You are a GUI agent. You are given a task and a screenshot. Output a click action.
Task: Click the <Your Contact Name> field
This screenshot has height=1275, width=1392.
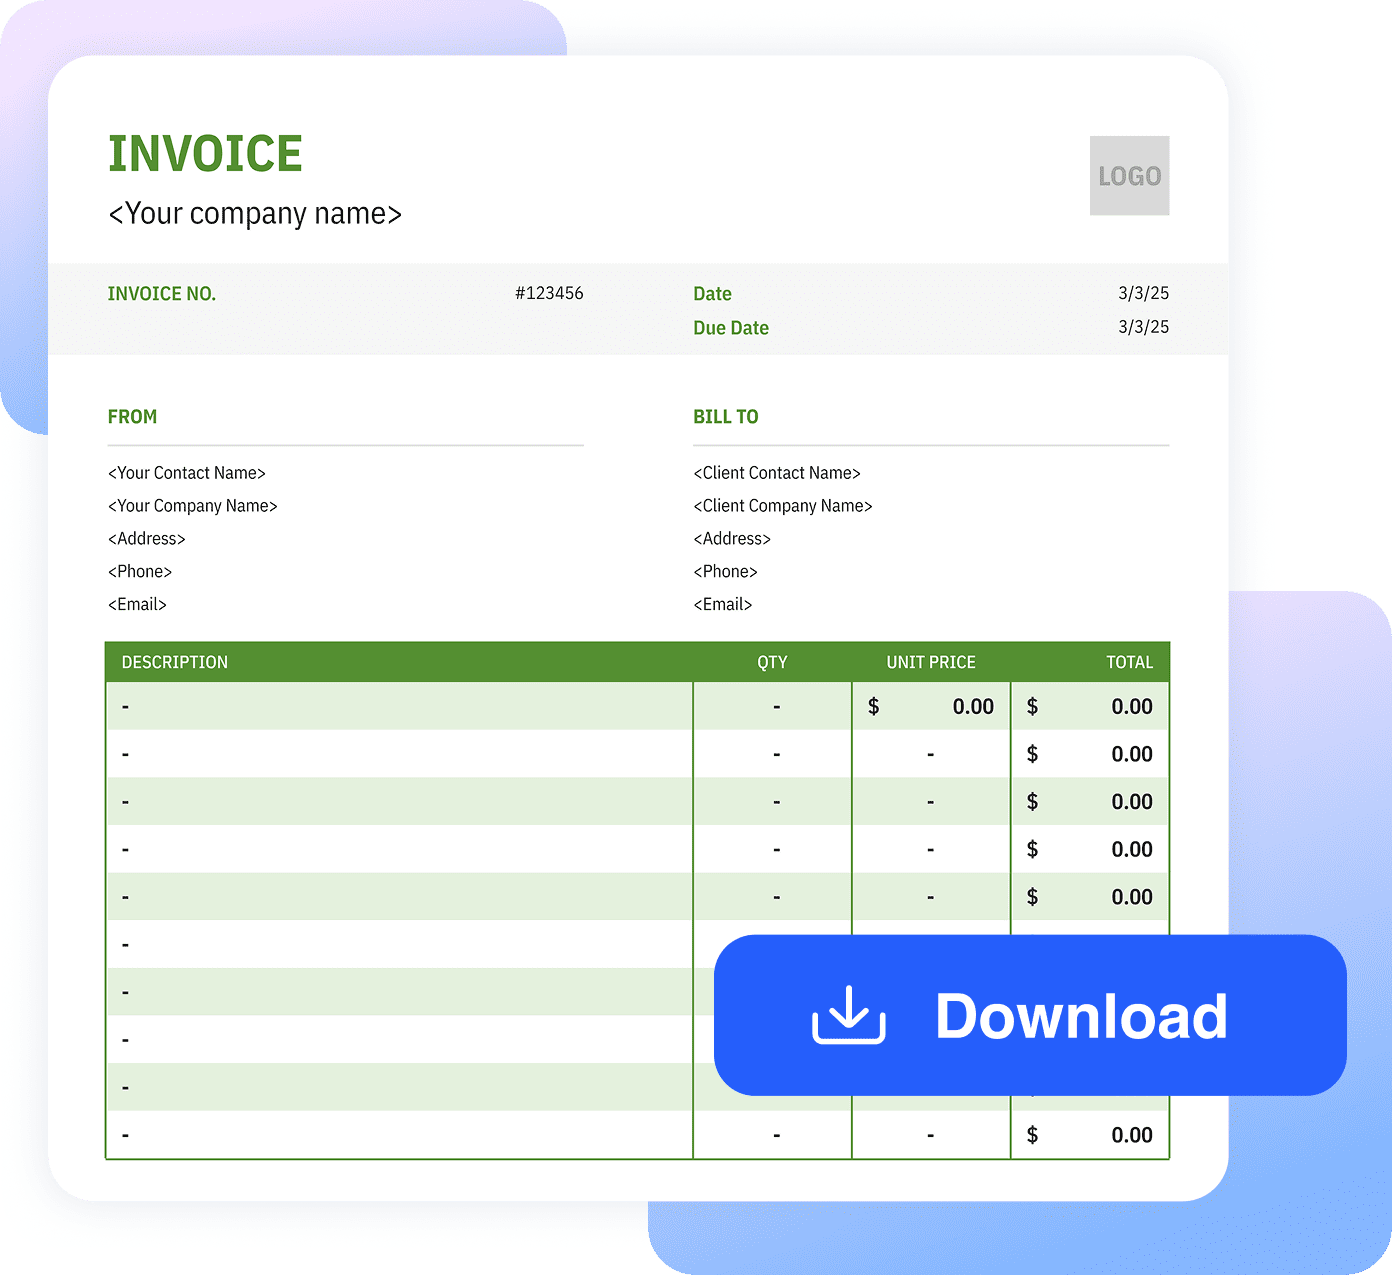click(x=187, y=473)
